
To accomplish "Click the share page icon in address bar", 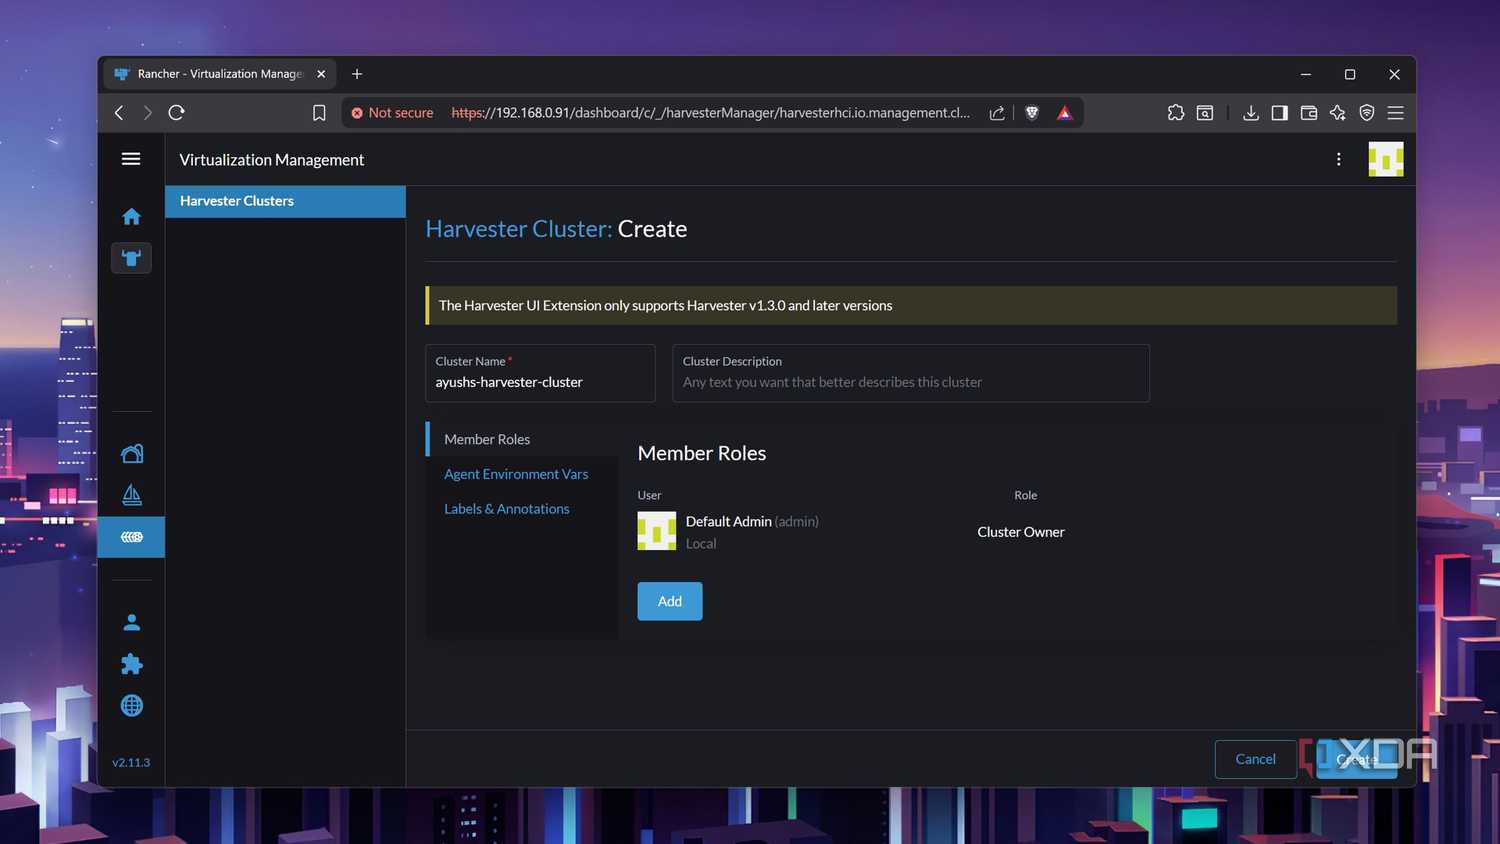I will (997, 113).
